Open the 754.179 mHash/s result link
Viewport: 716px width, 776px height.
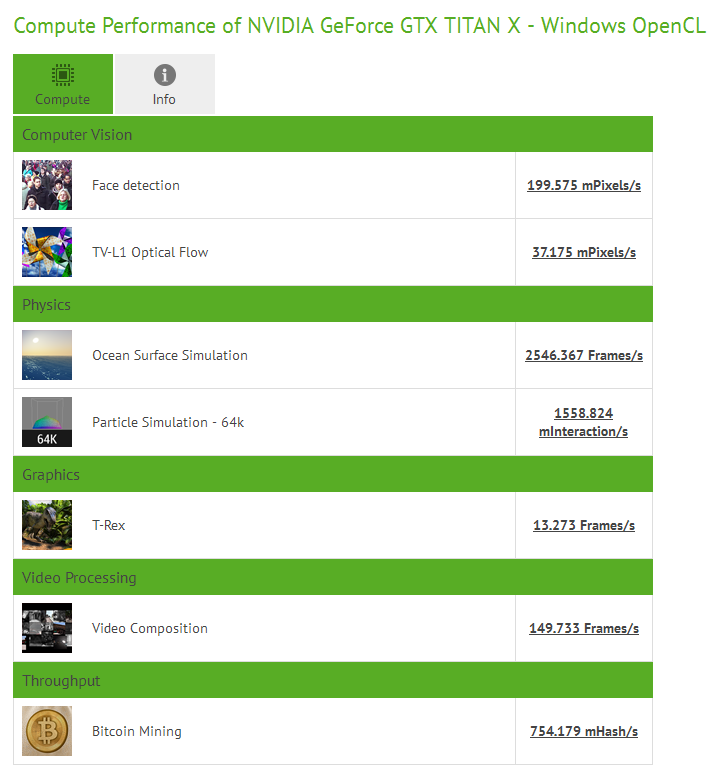(584, 731)
